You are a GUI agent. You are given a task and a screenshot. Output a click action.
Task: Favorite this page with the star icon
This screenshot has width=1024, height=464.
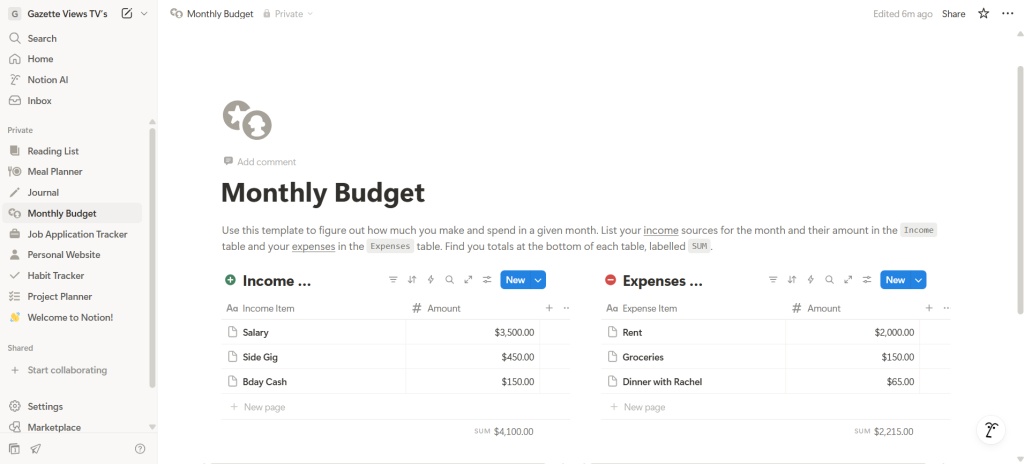click(984, 14)
